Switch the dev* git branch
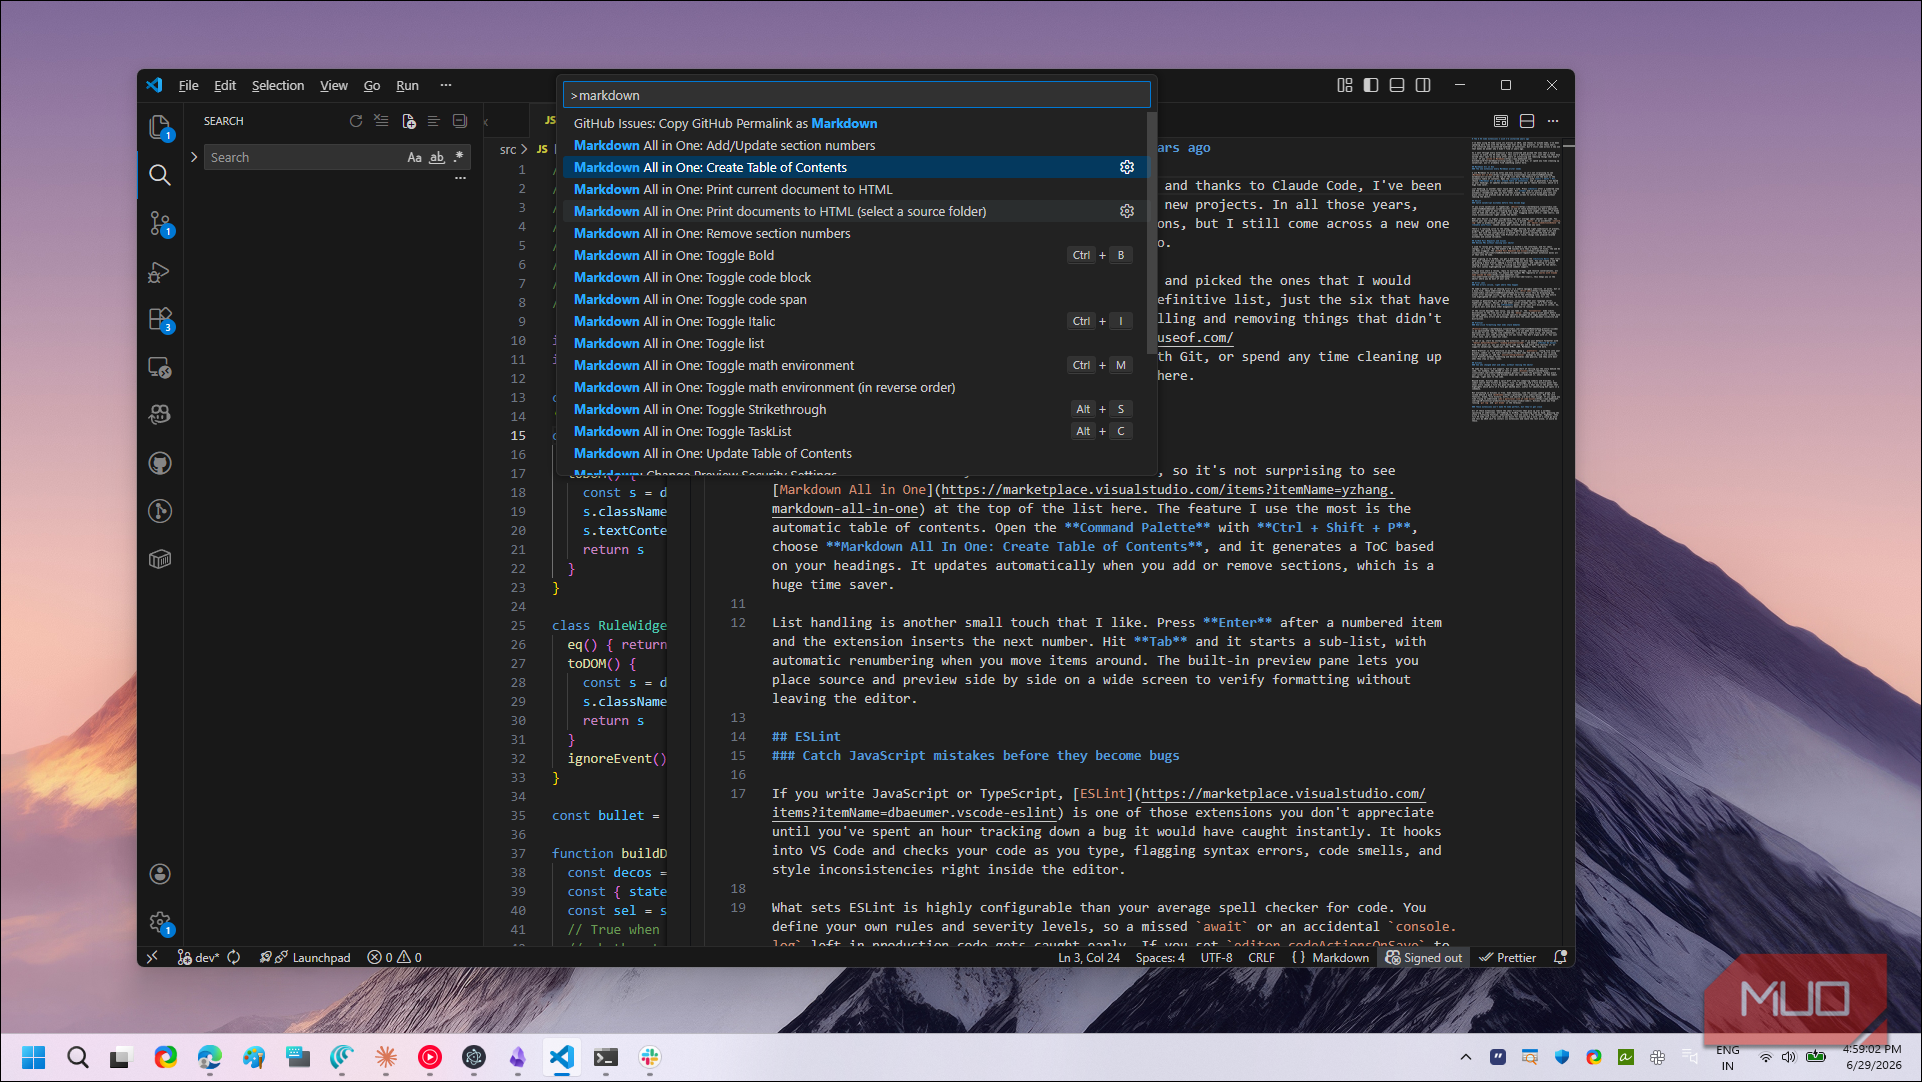1922x1082 pixels. pos(198,957)
